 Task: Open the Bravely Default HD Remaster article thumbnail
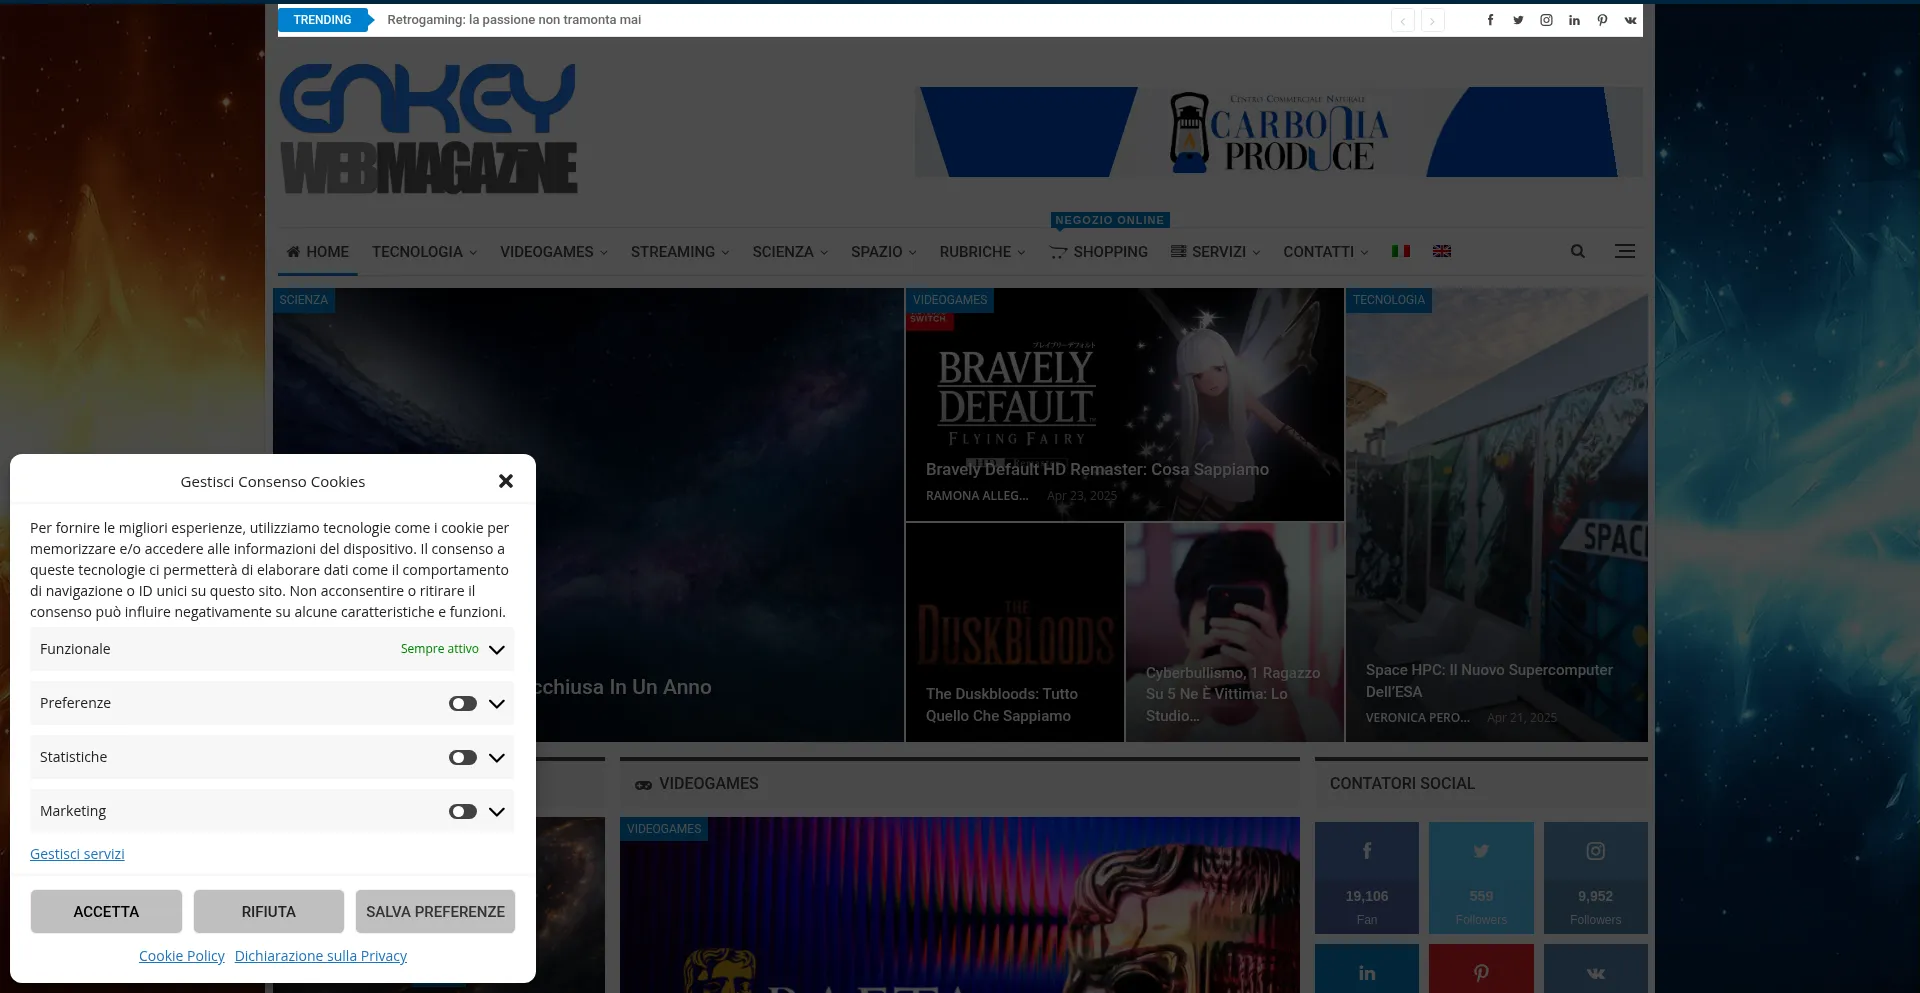tap(1124, 405)
